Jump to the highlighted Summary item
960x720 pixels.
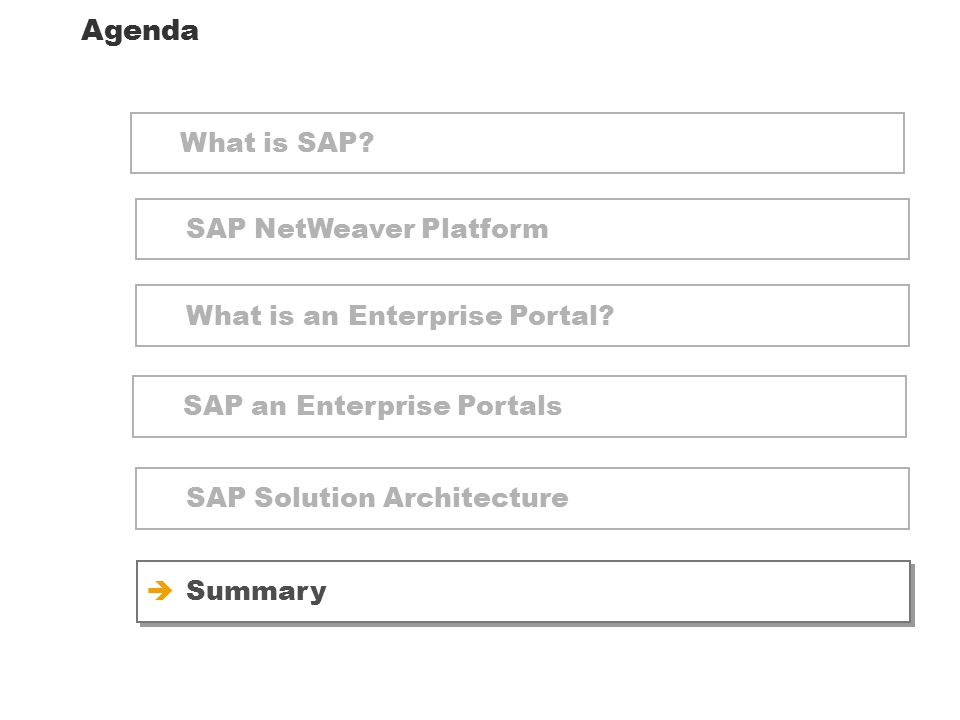[523, 591]
